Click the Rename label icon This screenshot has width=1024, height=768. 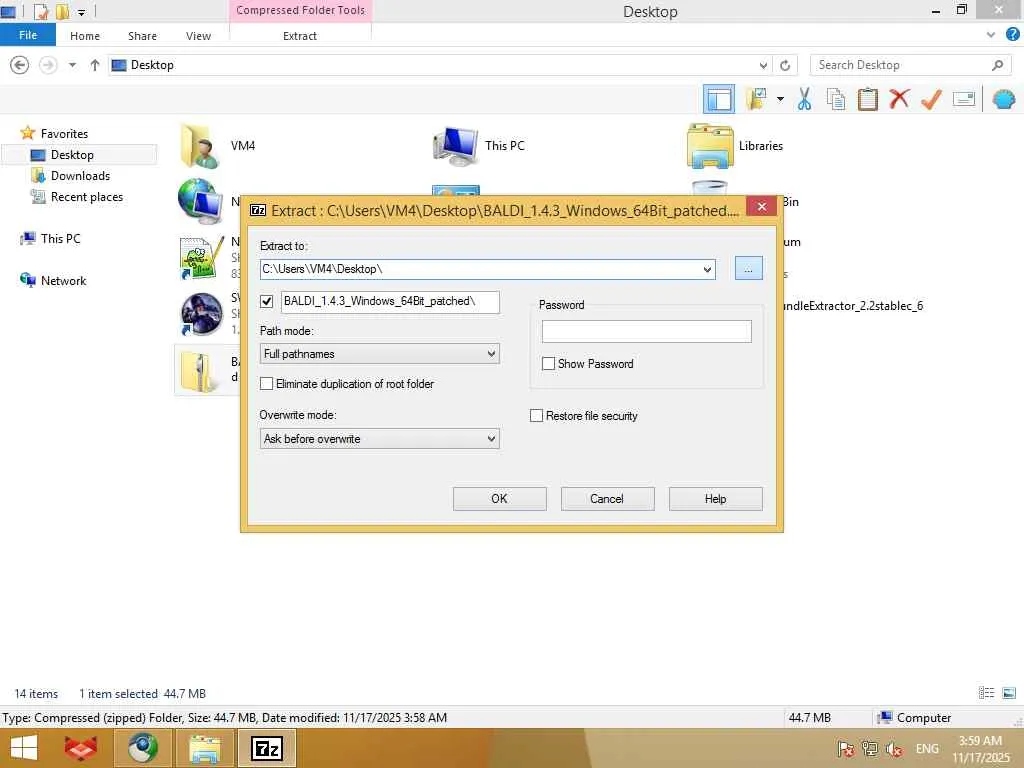point(963,99)
